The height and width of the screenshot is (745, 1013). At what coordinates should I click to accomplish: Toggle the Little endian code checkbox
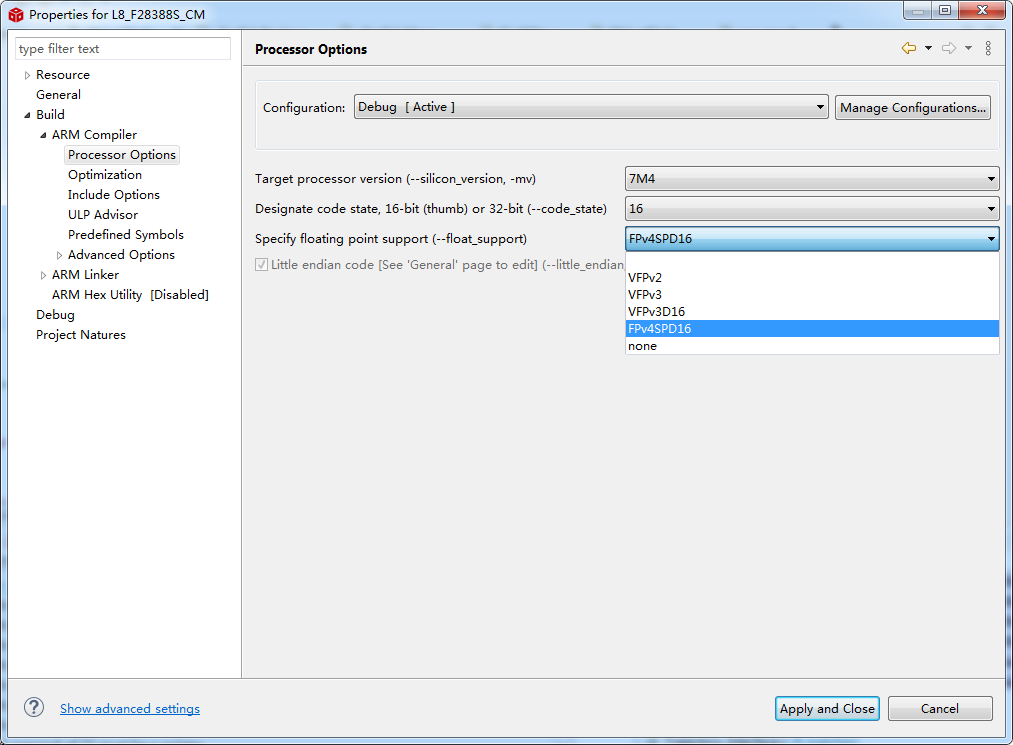(261, 265)
